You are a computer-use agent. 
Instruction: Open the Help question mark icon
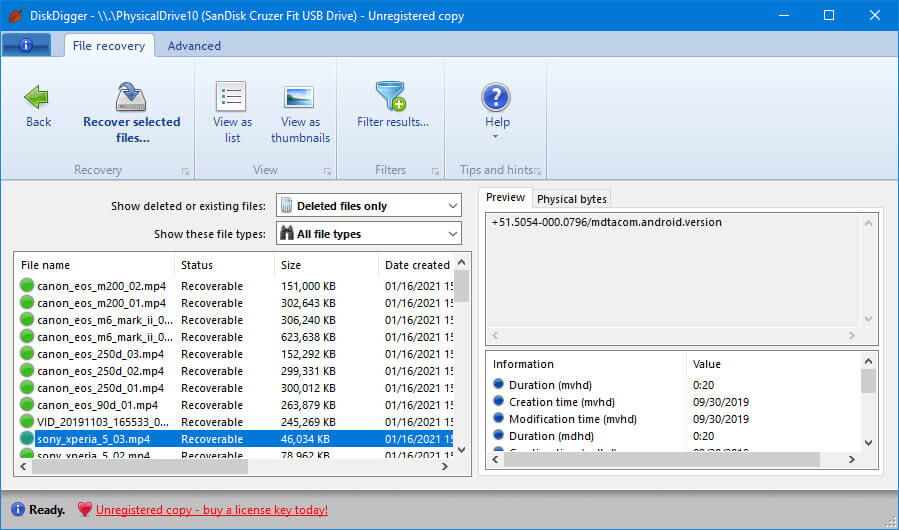[496, 97]
